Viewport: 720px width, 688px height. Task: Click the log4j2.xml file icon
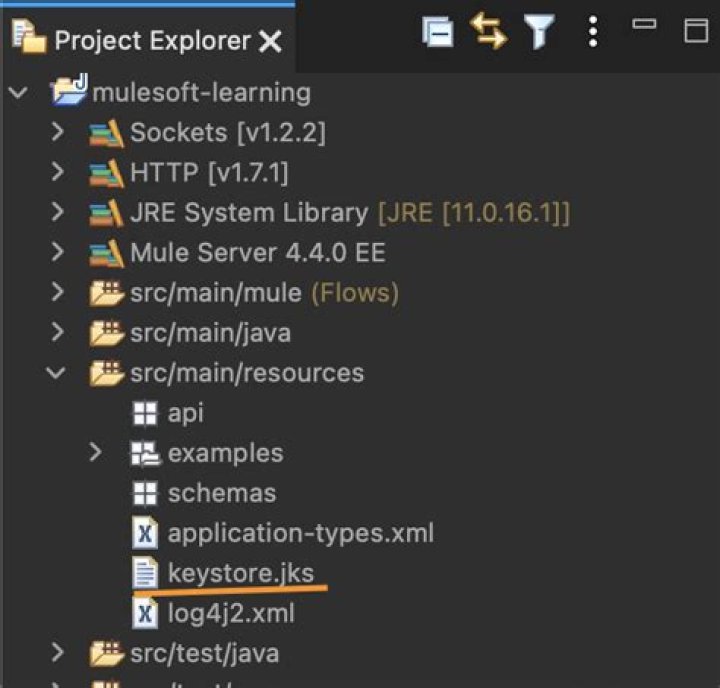(145, 613)
